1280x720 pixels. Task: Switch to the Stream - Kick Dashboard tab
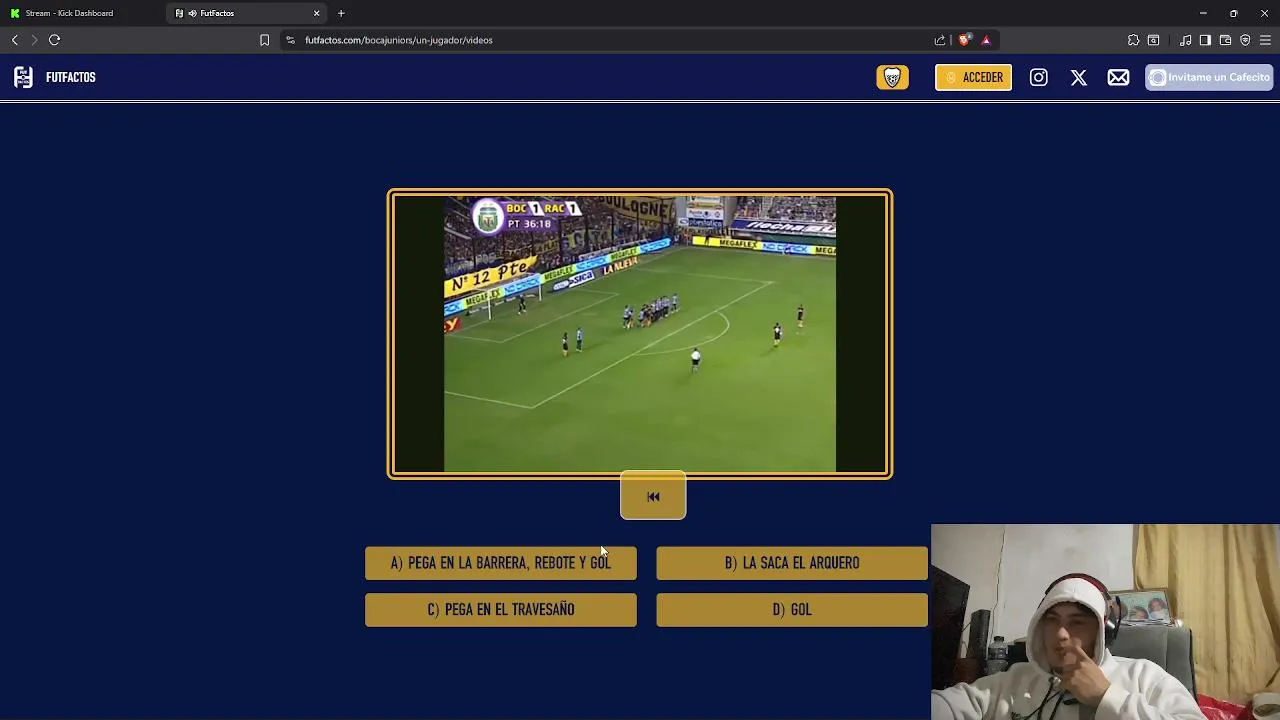click(x=80, y=13)
